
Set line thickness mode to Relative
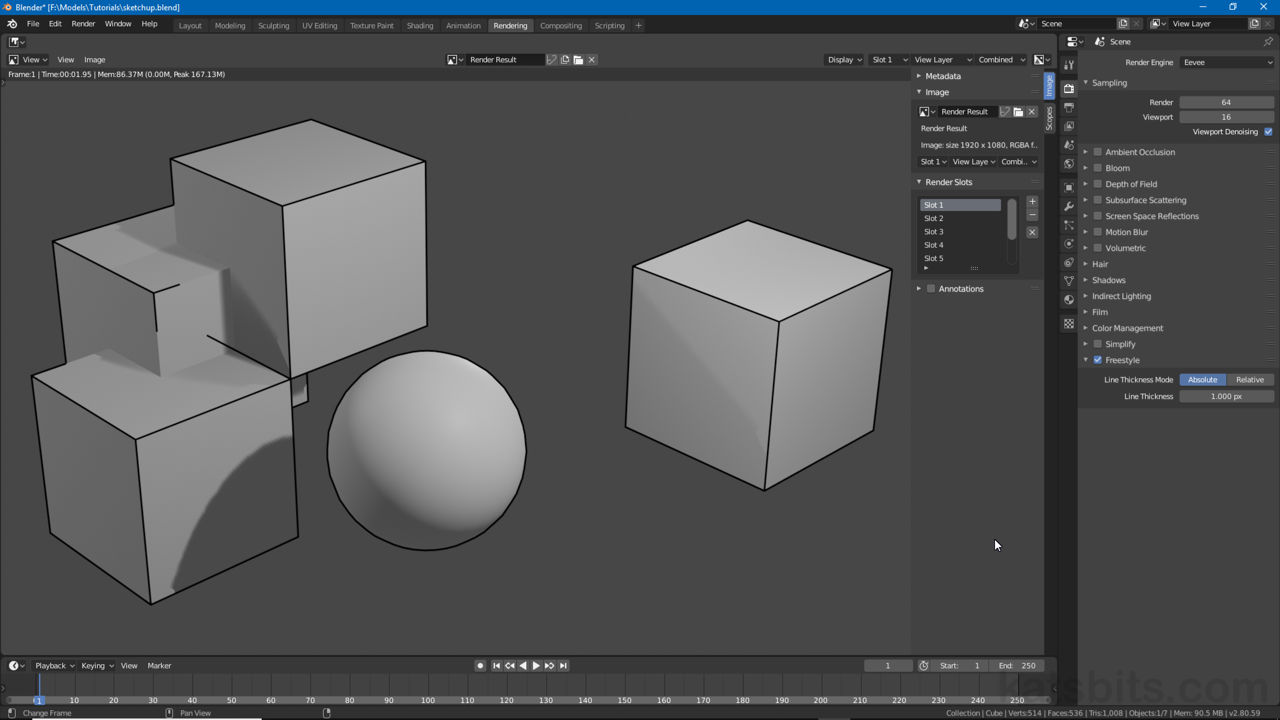point(1250,380)
